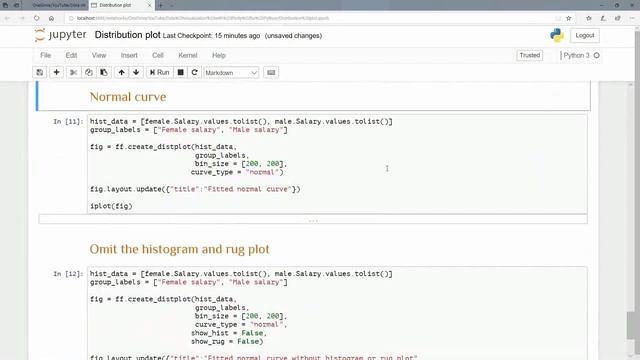Show set-aside tabs icon
This screenshot has height=360, width=640.
6,5
